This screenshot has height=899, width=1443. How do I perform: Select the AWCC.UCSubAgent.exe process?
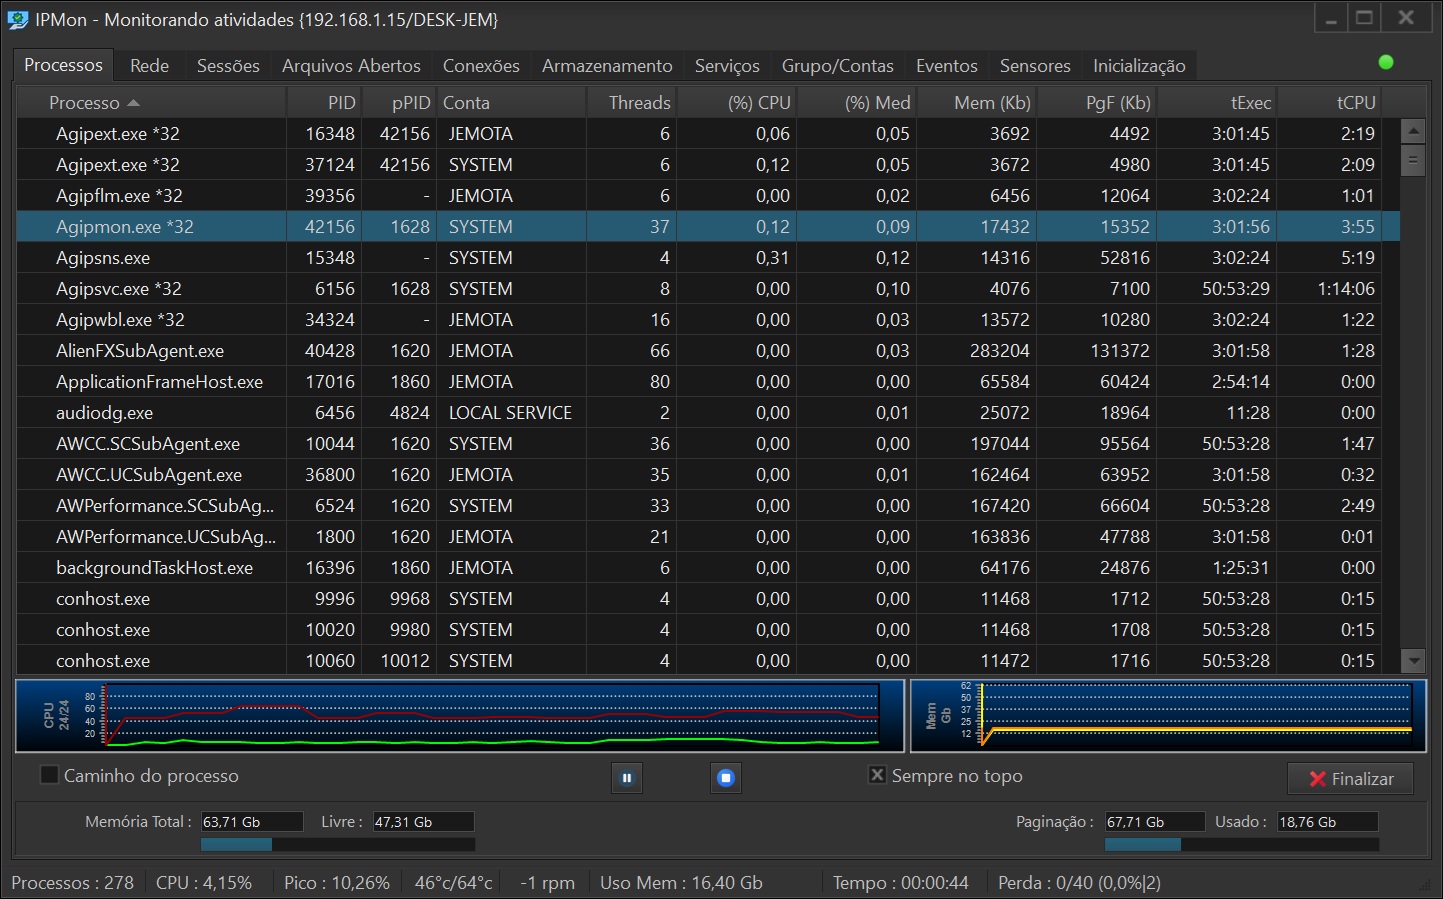tap(708, 475)
